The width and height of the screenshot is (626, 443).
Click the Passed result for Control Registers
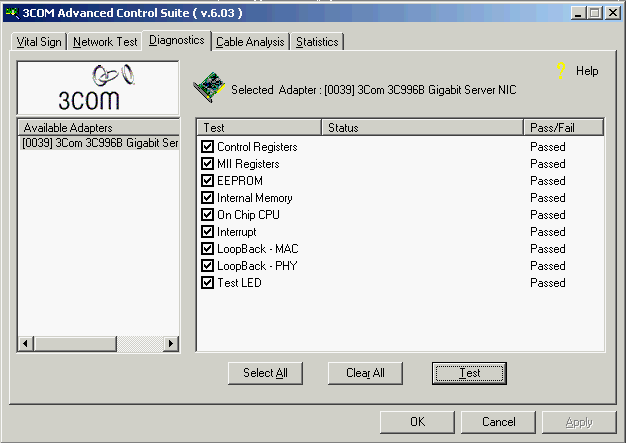tap(547, 147)
